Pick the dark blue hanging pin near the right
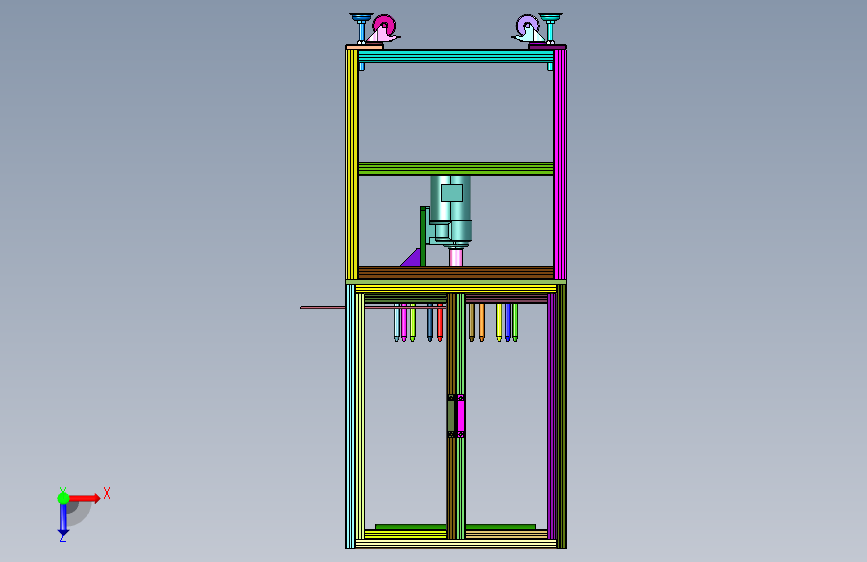The image size is (867, 562). 508,322
